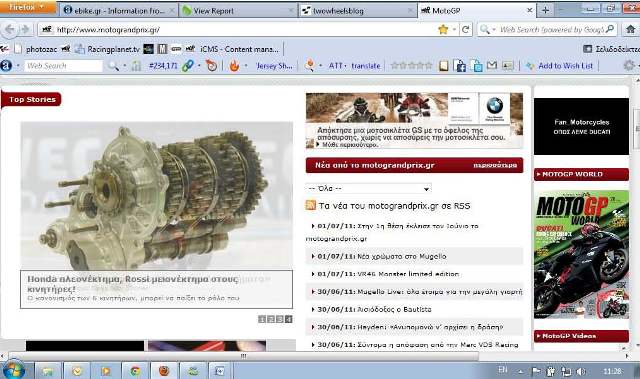Click the flame icon in toolbar
The image size is (640, 379).
(234, 66)
